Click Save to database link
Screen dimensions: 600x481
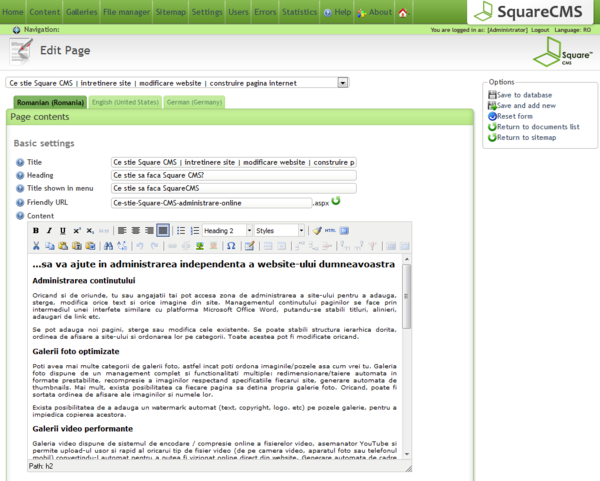(523, 94)
